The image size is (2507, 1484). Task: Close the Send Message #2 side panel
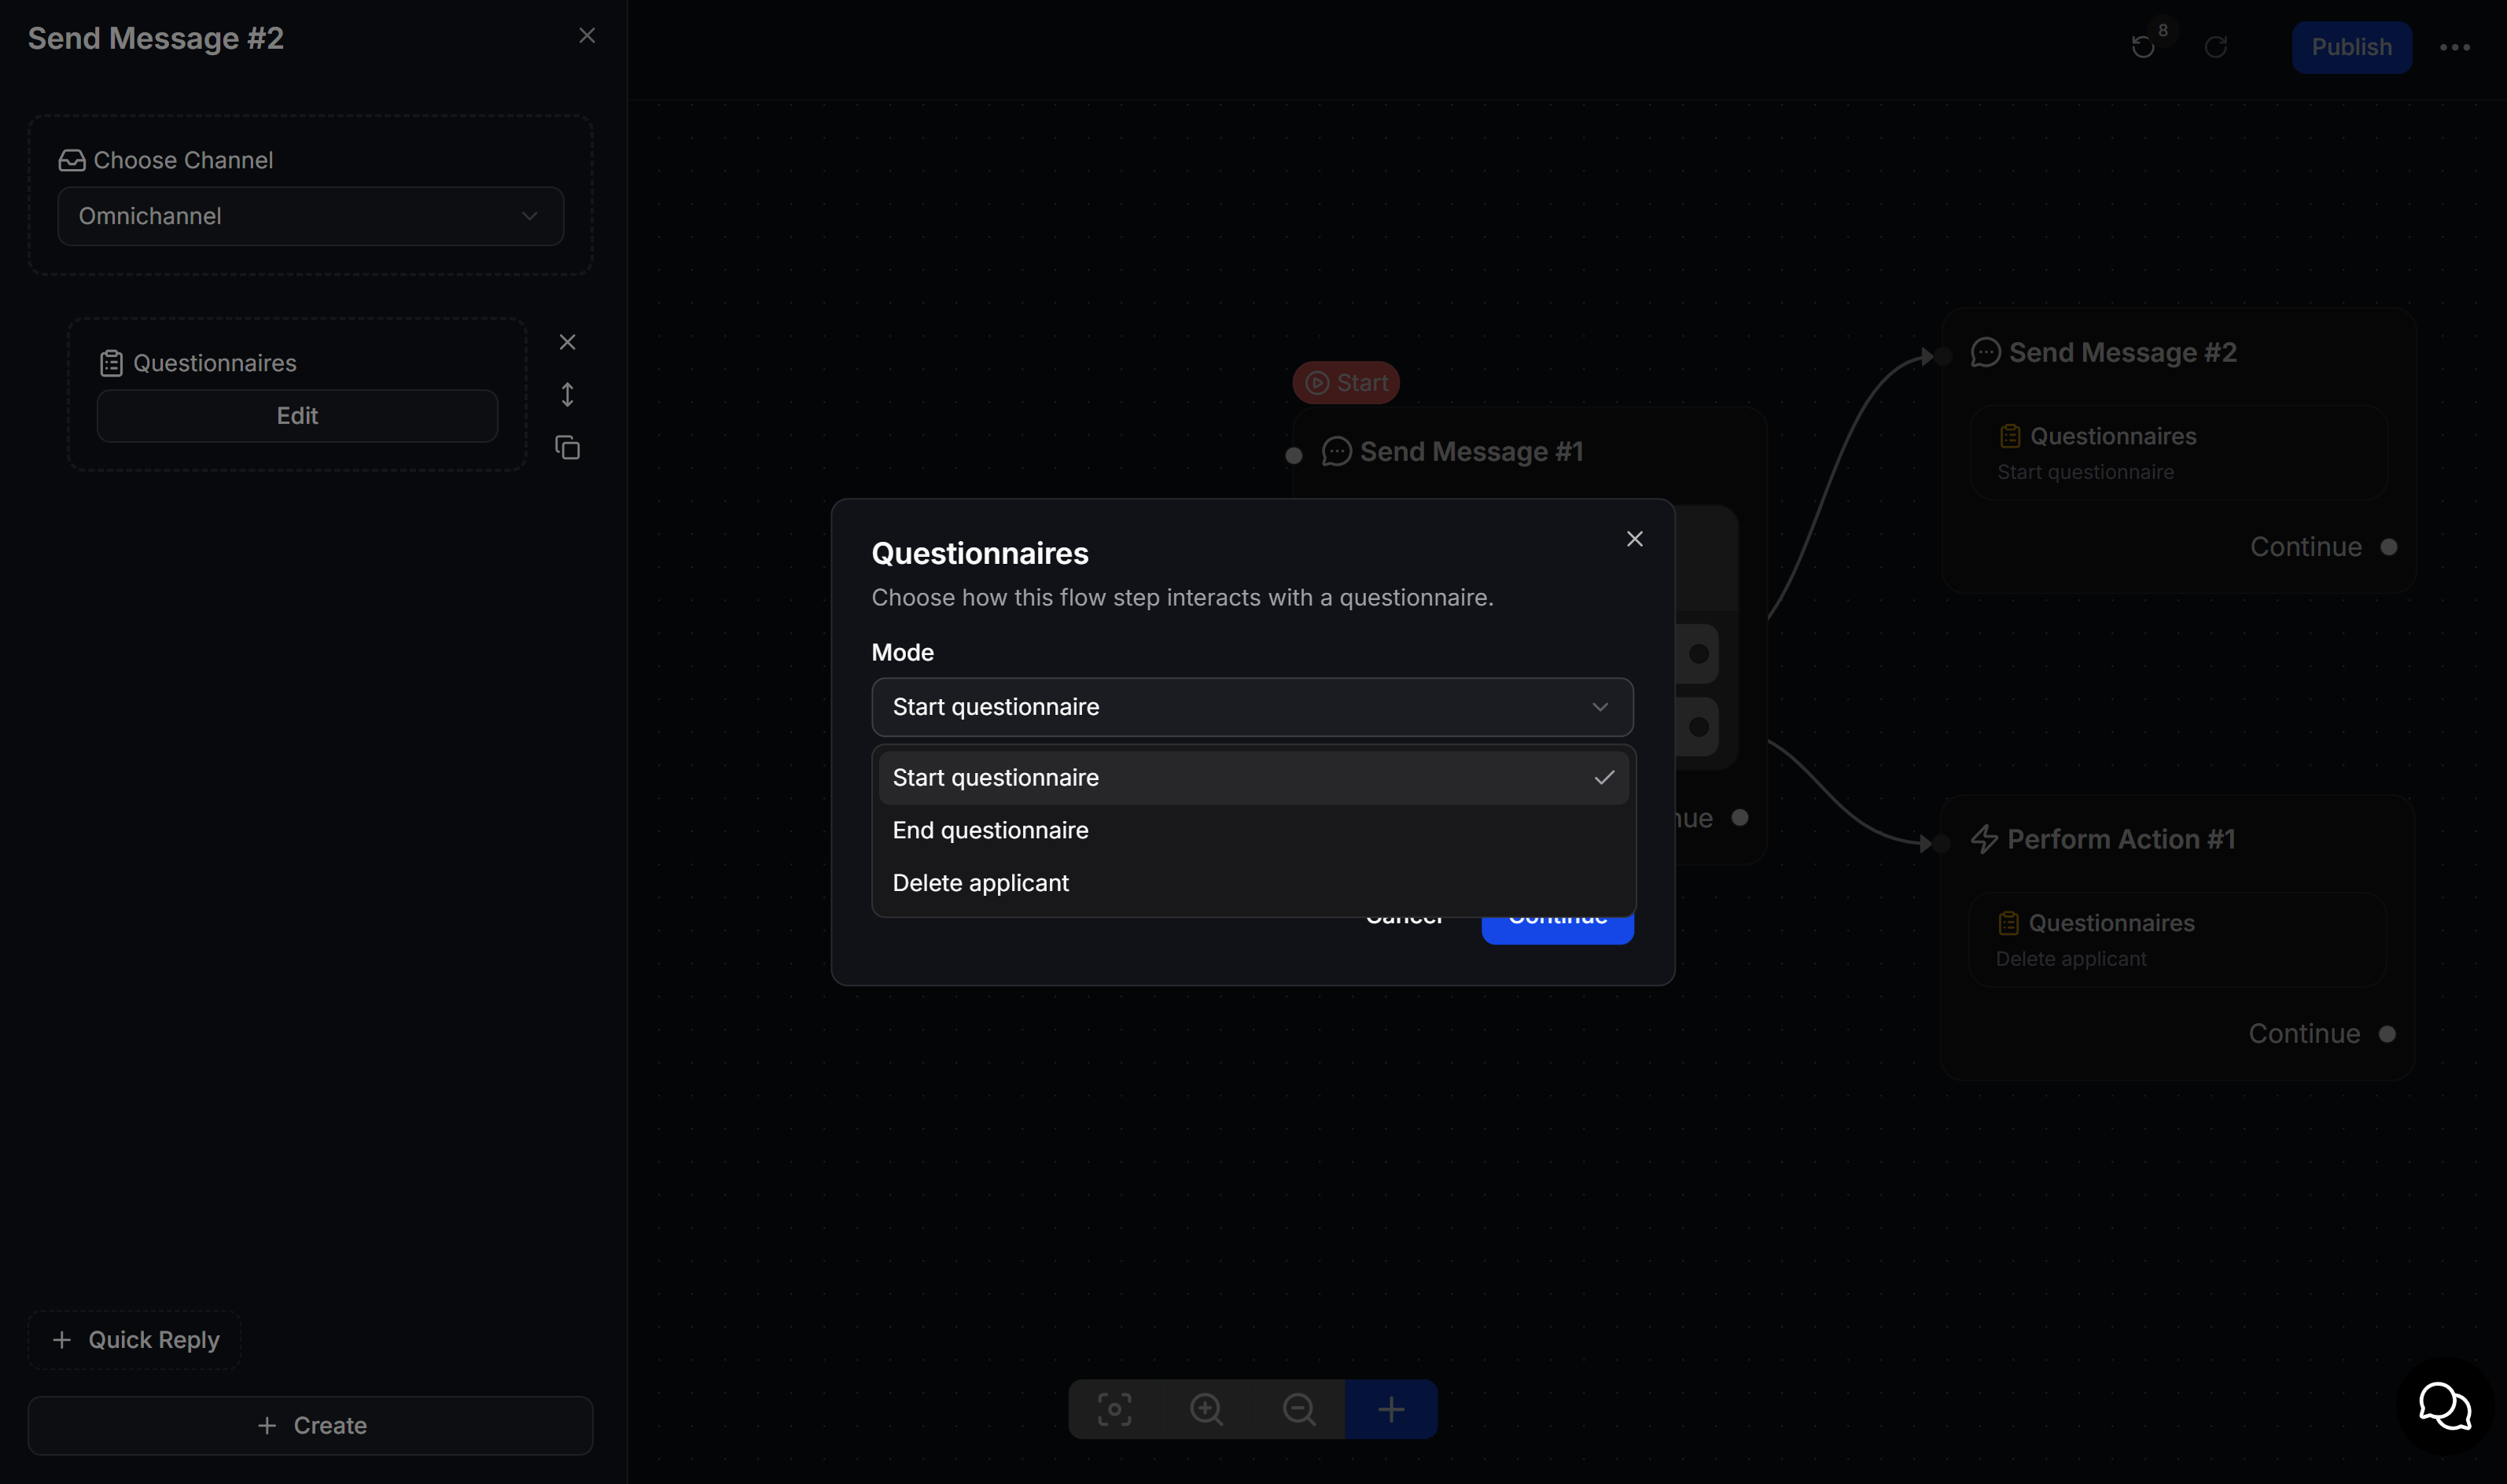[x=587, y=36]
